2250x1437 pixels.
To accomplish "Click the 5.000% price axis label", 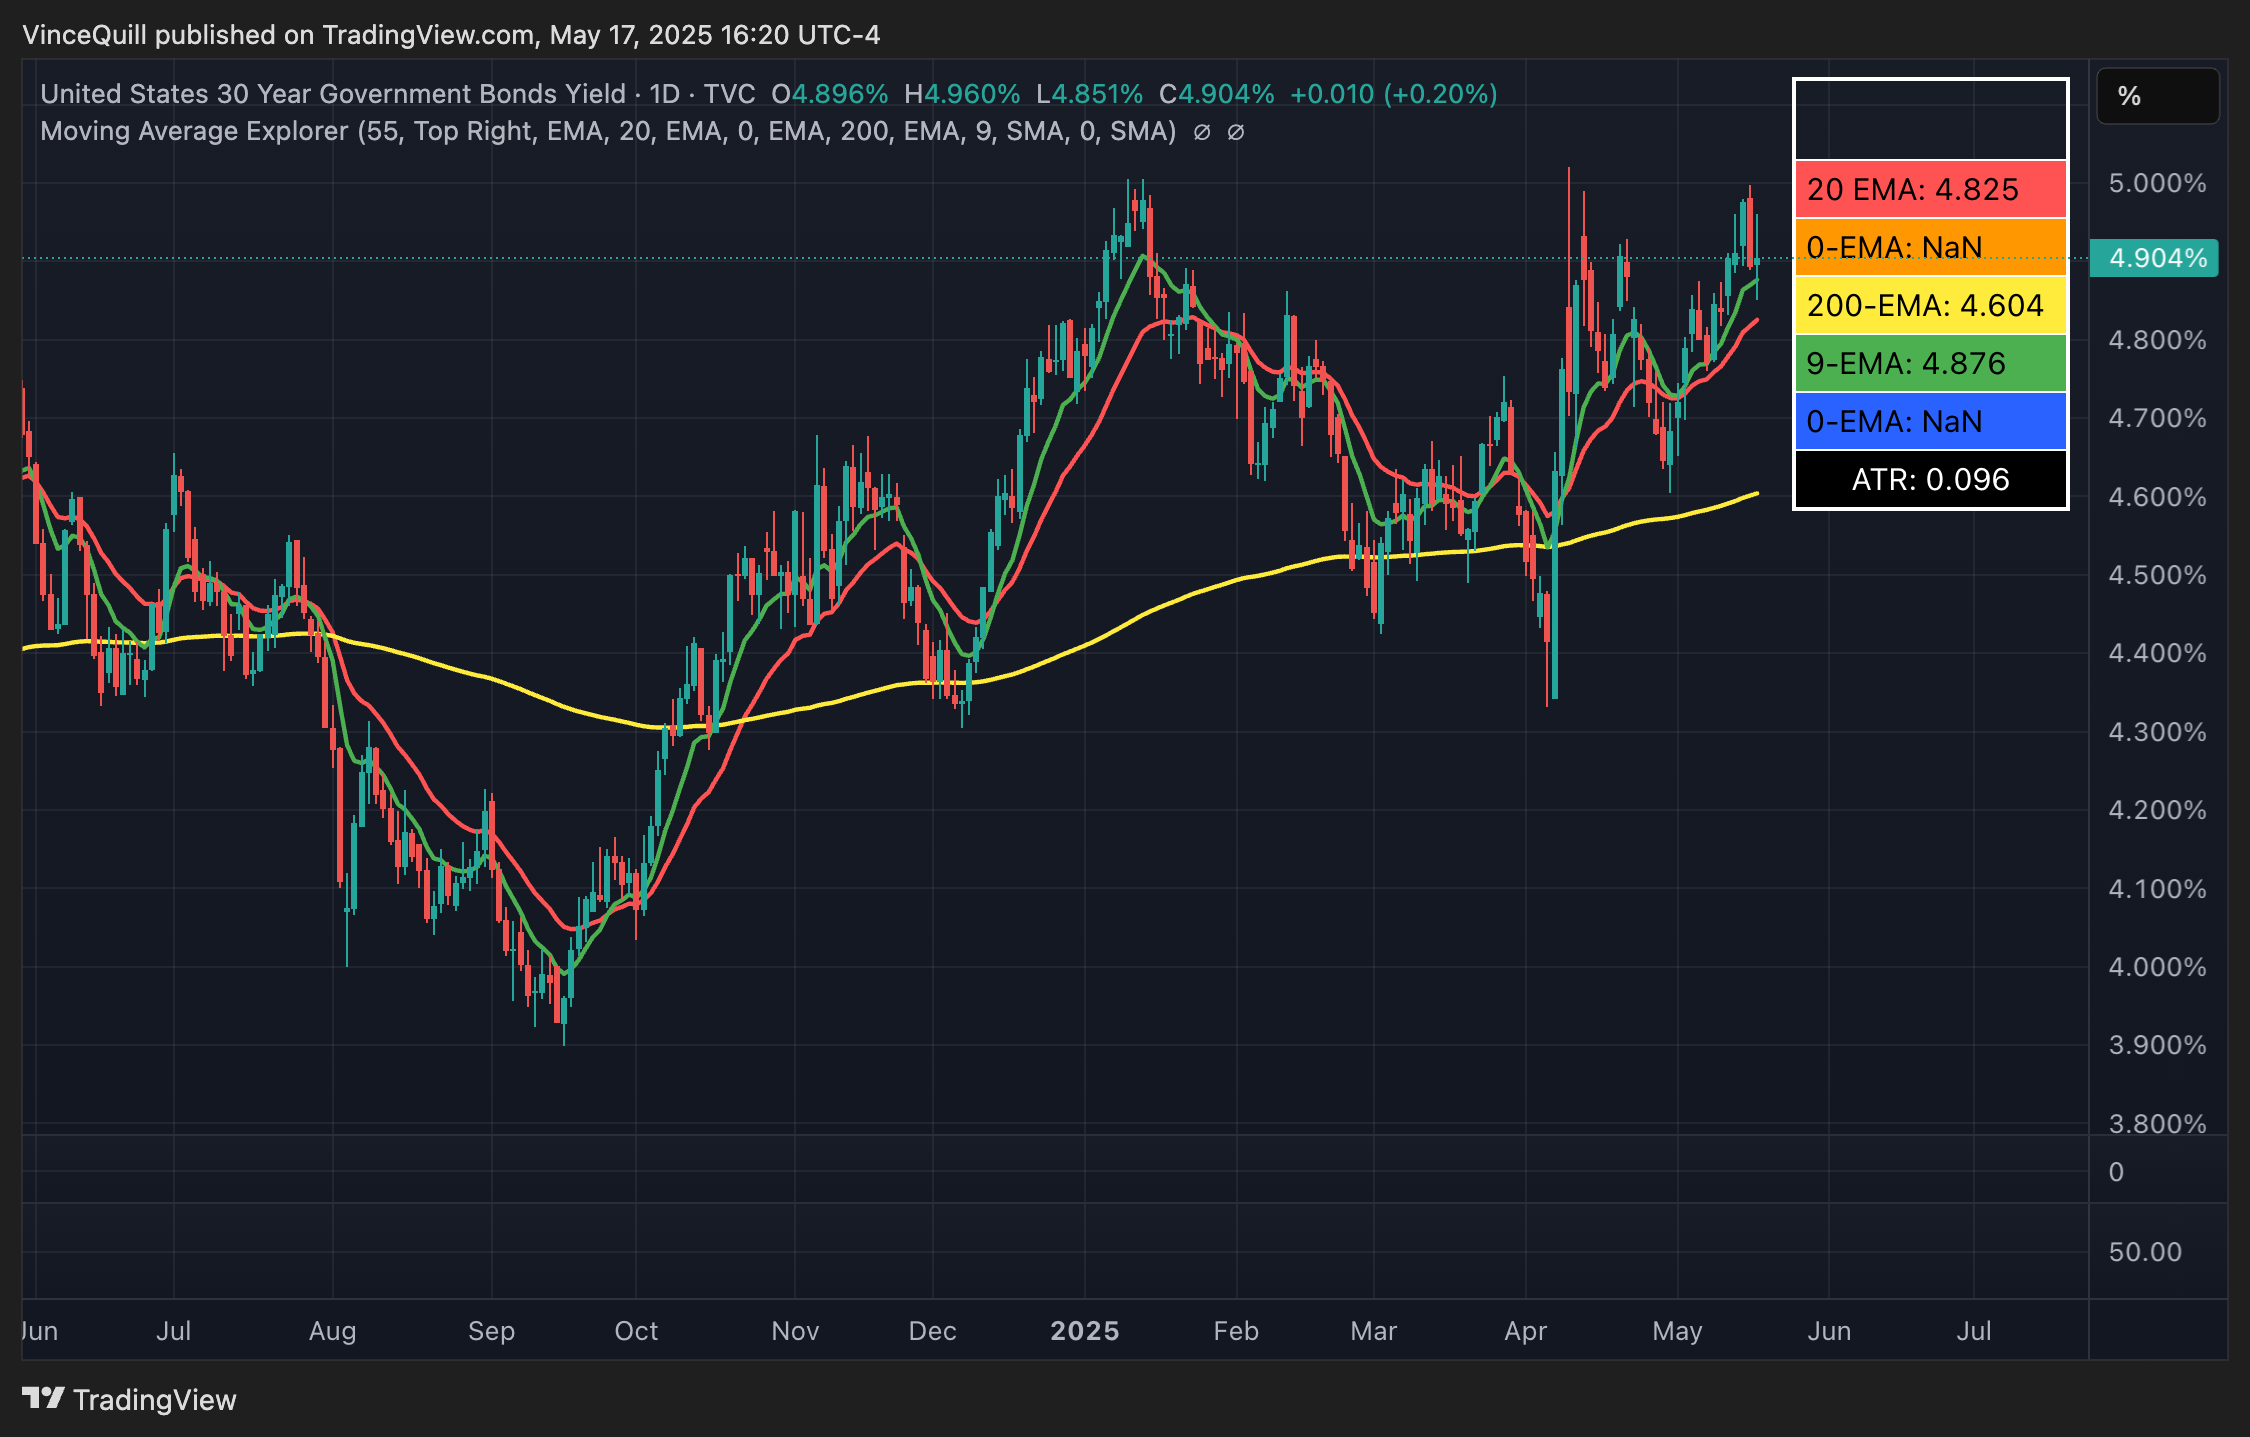I will (2157, 183).
